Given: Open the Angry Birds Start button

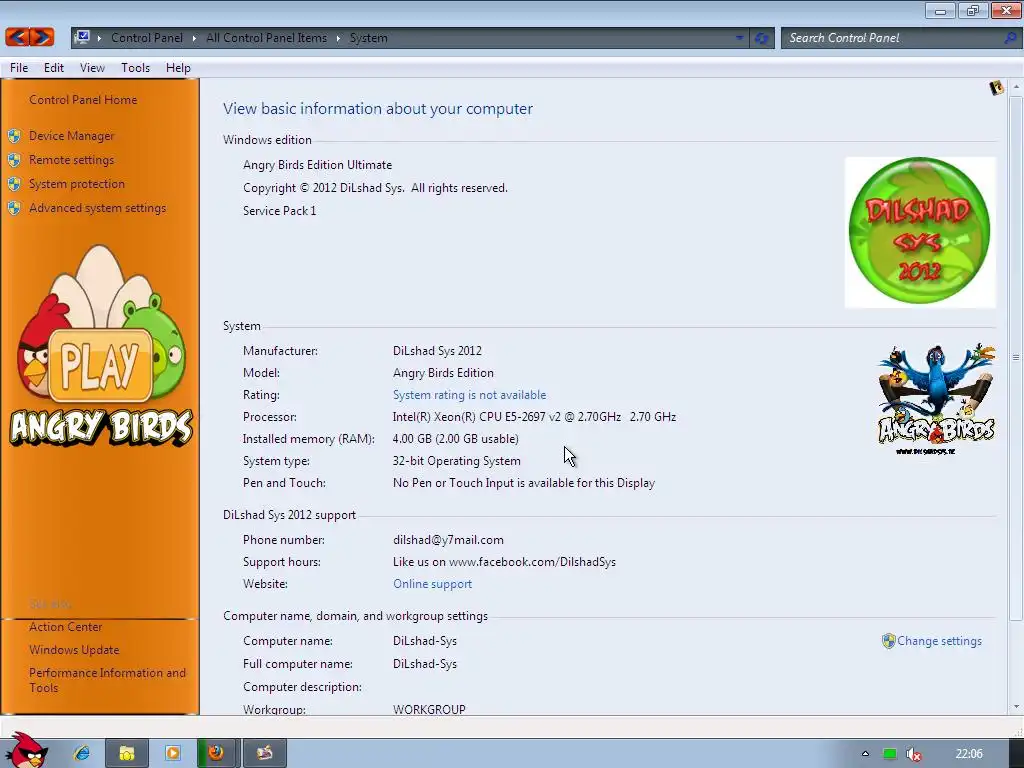Looking at the screenshot, I should (25, 751).
